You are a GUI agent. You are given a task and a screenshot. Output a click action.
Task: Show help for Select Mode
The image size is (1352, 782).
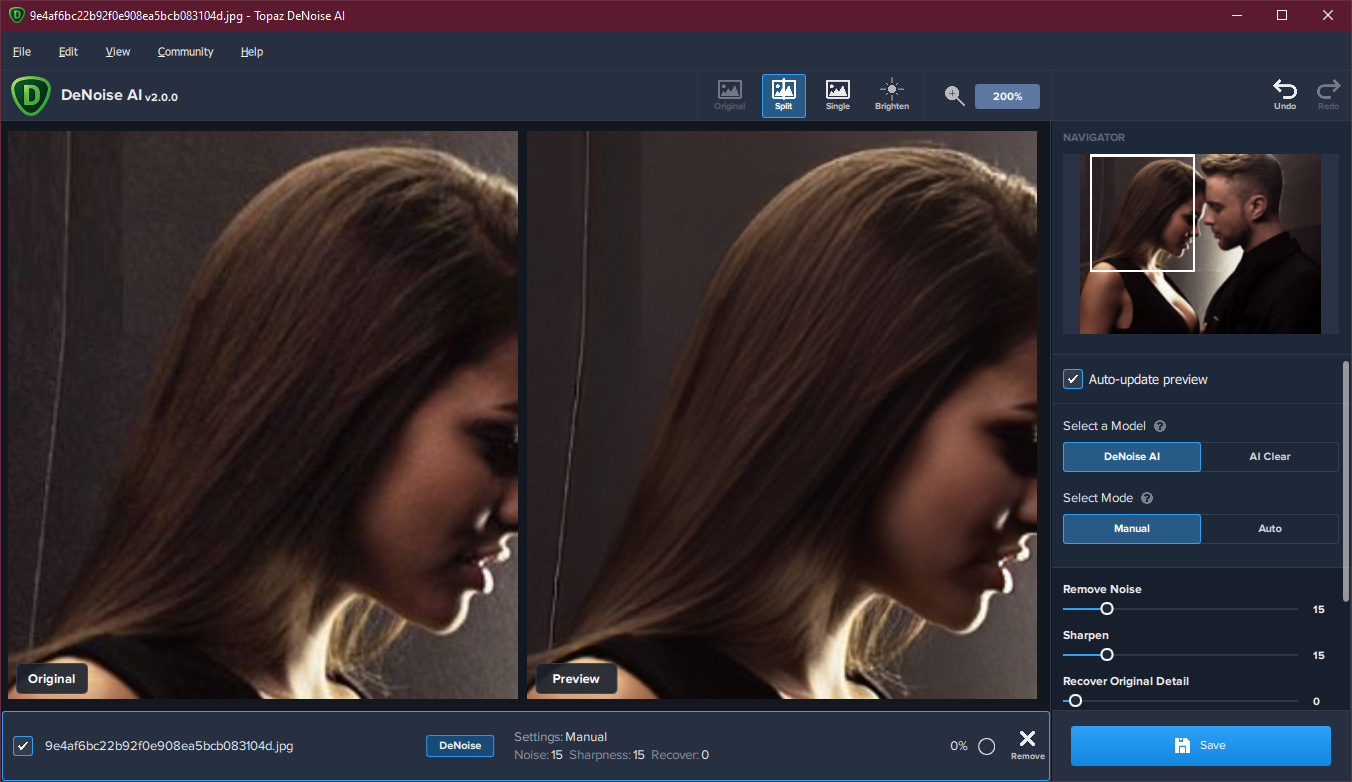coord(1147,498)
